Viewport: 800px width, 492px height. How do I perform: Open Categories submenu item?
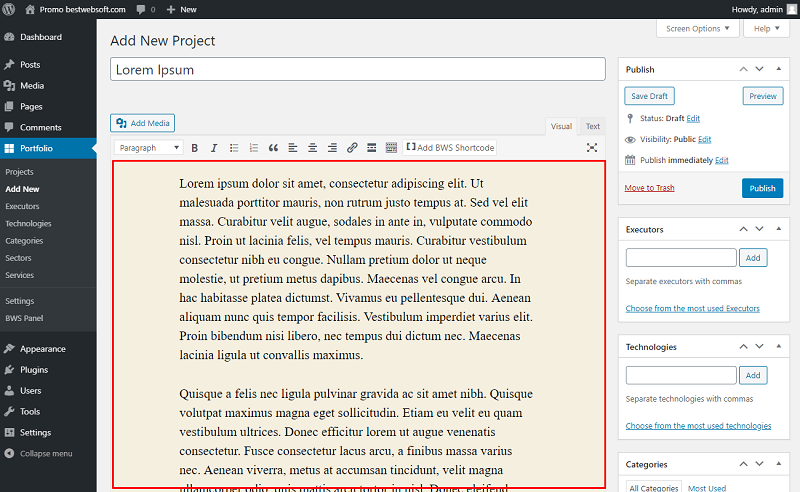point(24,240)
